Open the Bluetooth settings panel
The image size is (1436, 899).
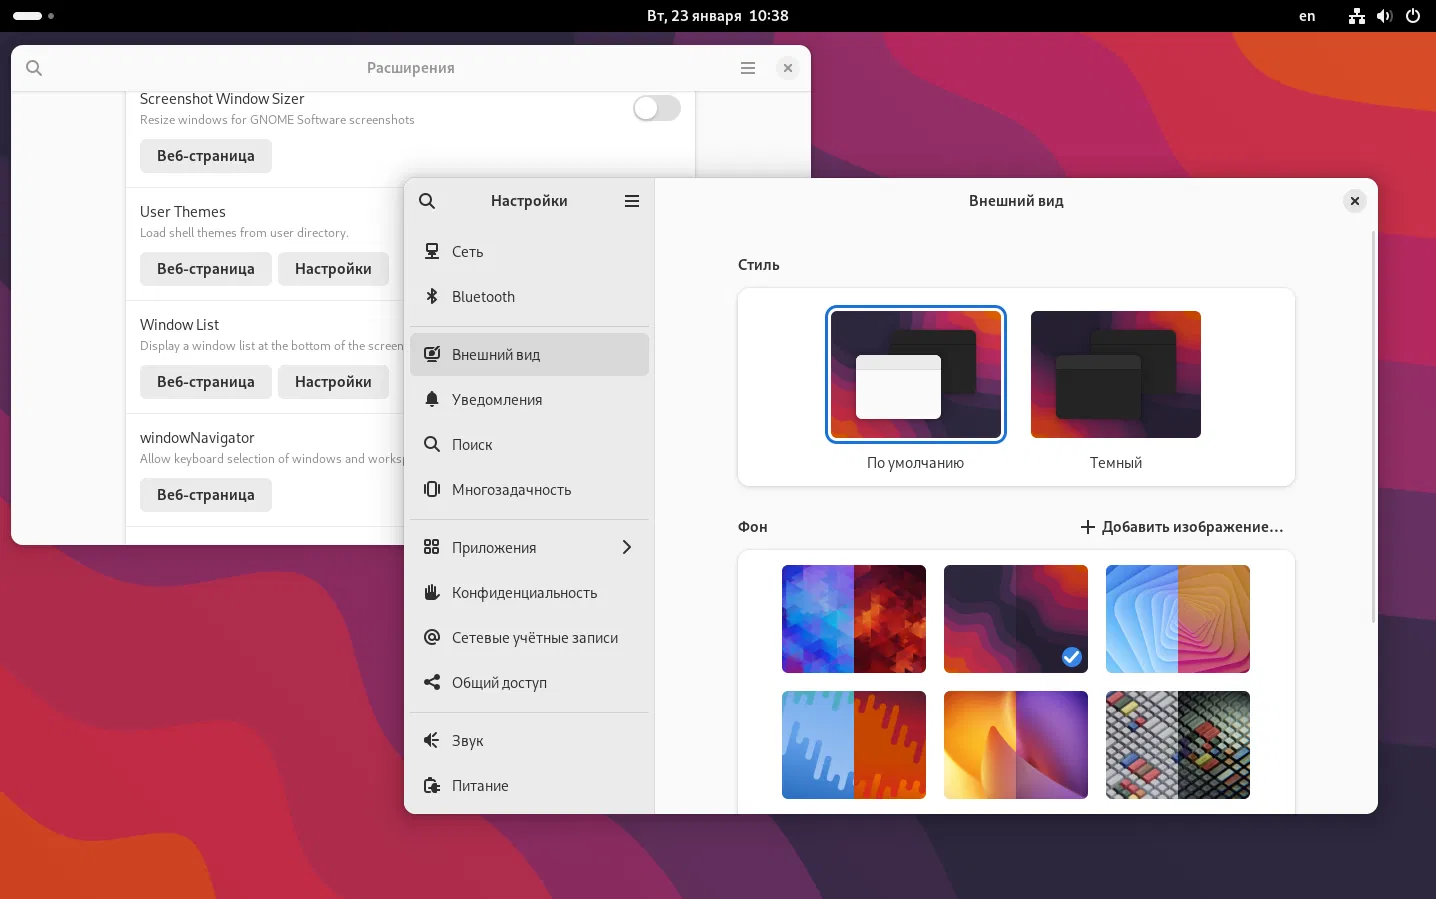pos(530,297)
